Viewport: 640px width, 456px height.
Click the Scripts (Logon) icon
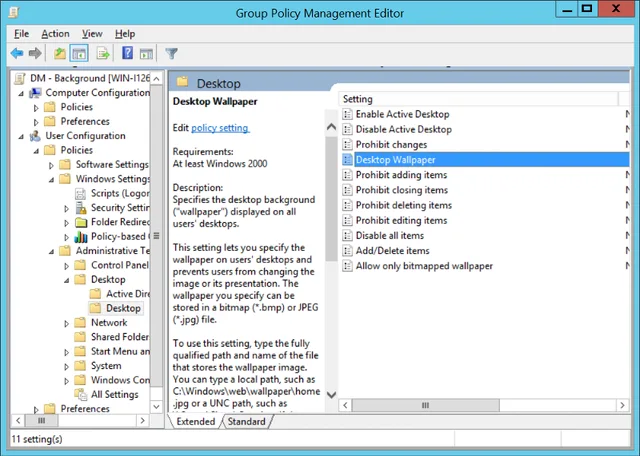(80, 193)
